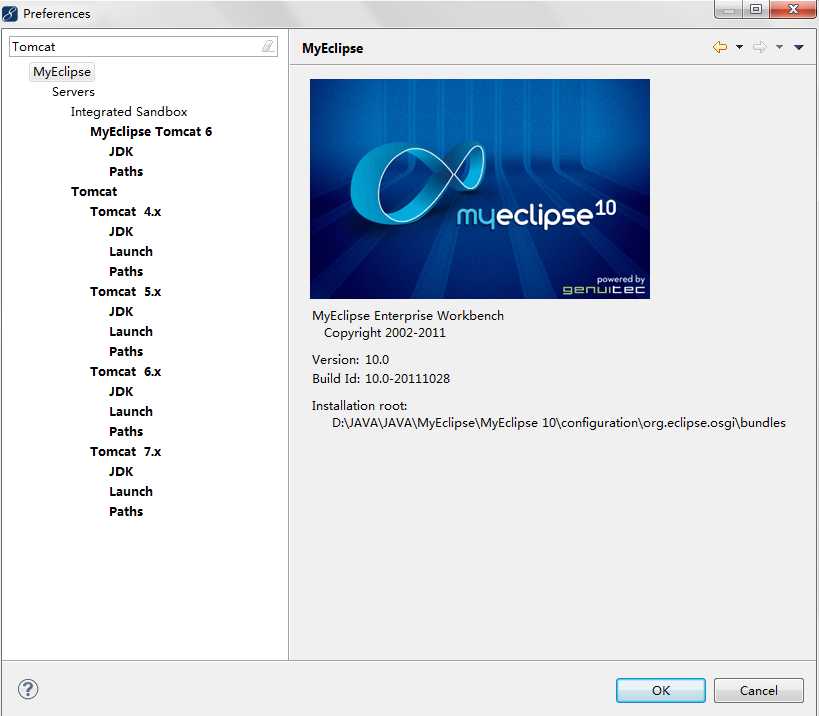Screen dimensions: 819x716
Task: Select JDK under MyEclipse Tomcat 6
Action: [x=121, y=151]
